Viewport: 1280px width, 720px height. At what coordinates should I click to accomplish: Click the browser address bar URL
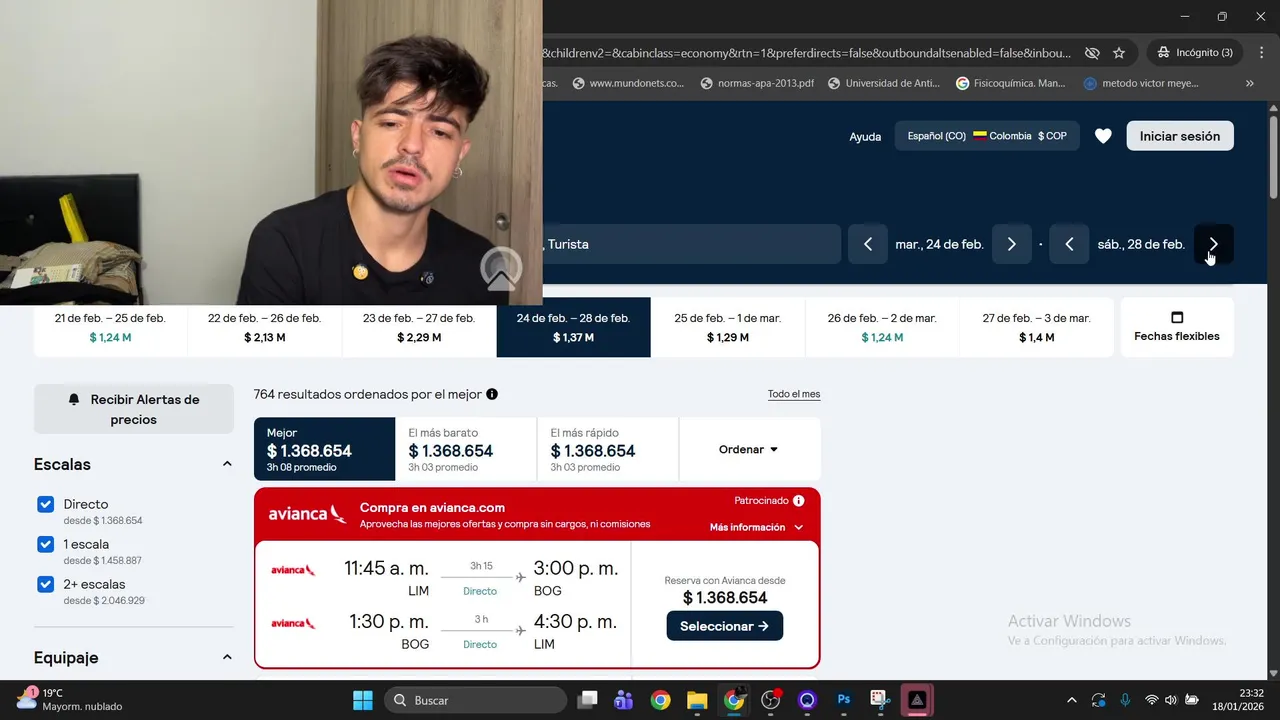click(x=806, y=52)
